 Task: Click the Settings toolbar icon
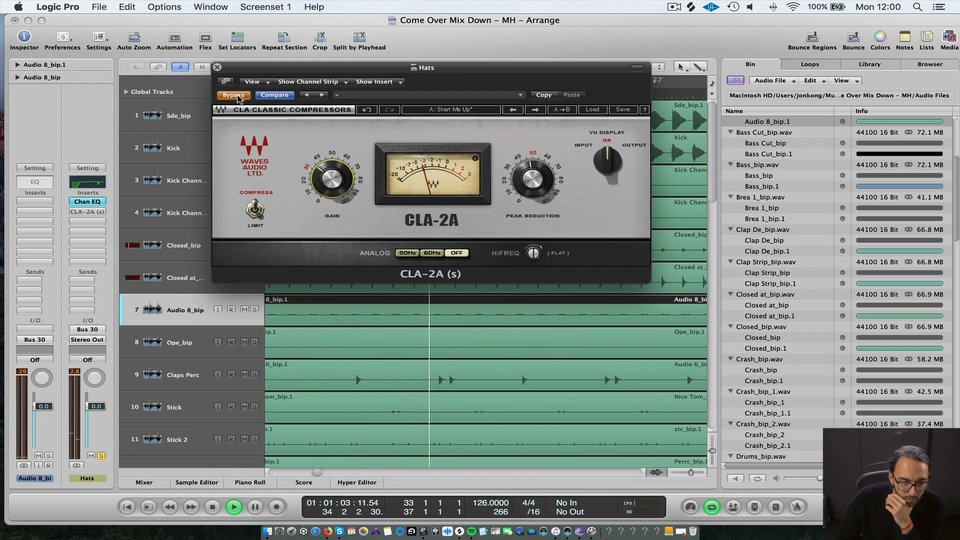(x=99, y=40)
